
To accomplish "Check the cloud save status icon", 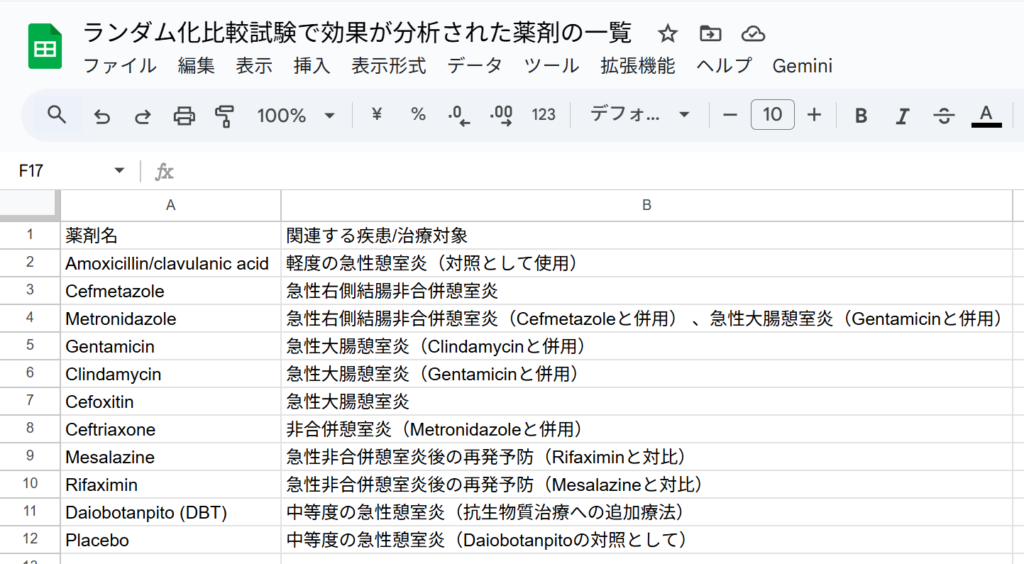I will 754,34.
